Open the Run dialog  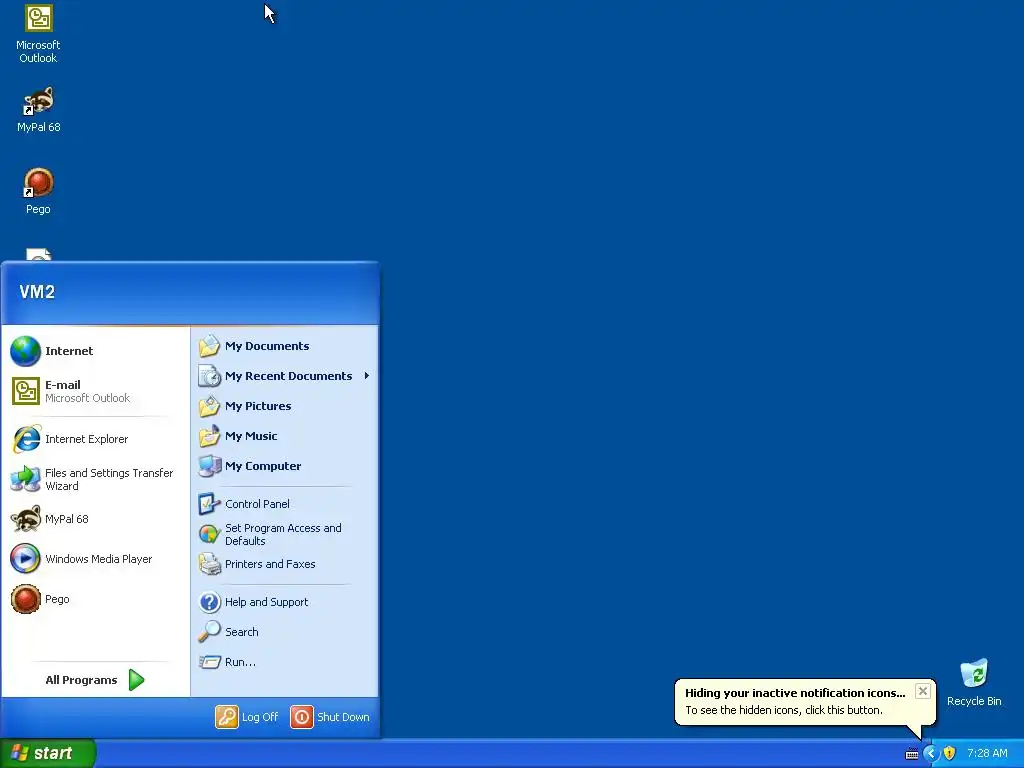(285, 662)
